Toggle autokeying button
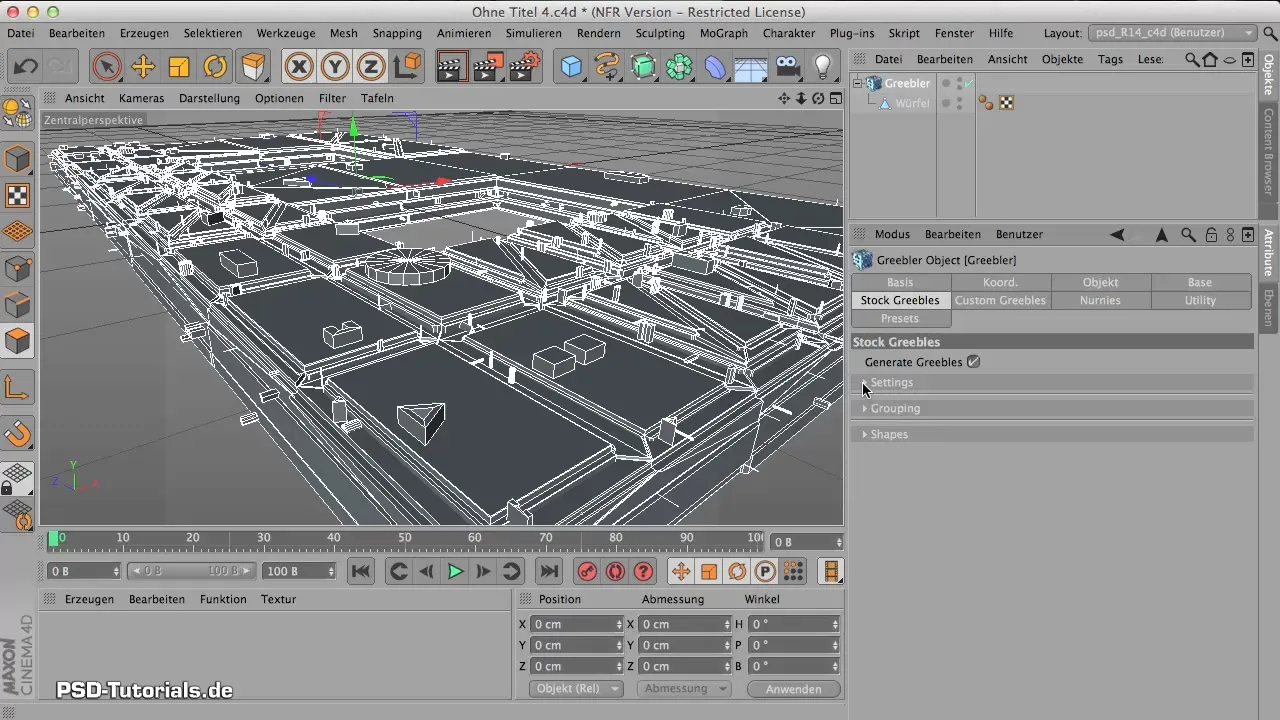Viewport: 1280px width, 720px height. tap(615, 571)
